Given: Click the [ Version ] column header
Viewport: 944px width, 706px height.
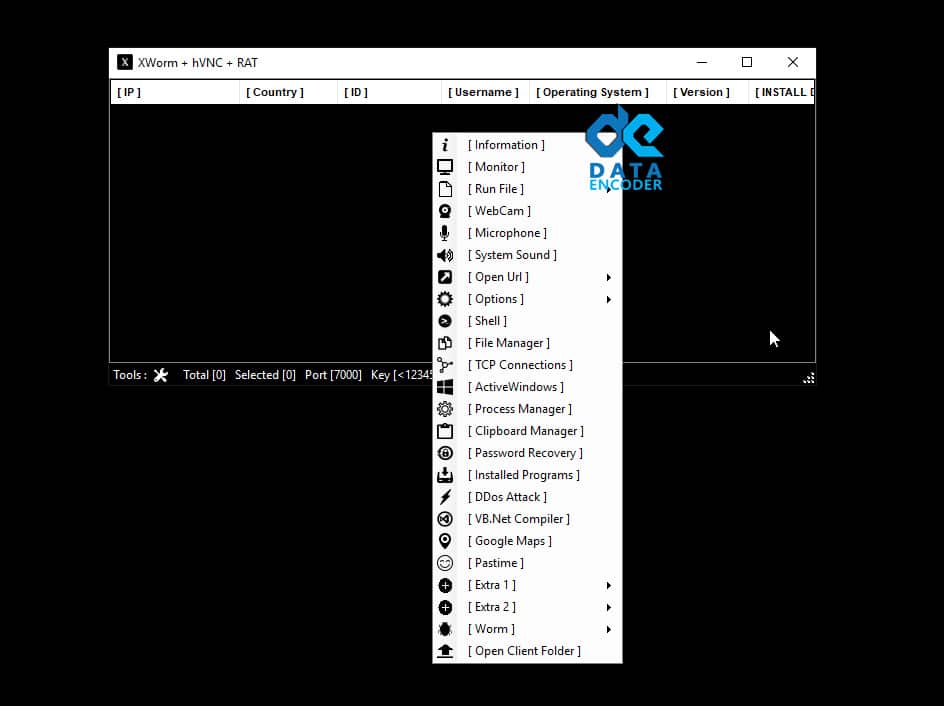Looking at the screenshot, I should [707, 92].
